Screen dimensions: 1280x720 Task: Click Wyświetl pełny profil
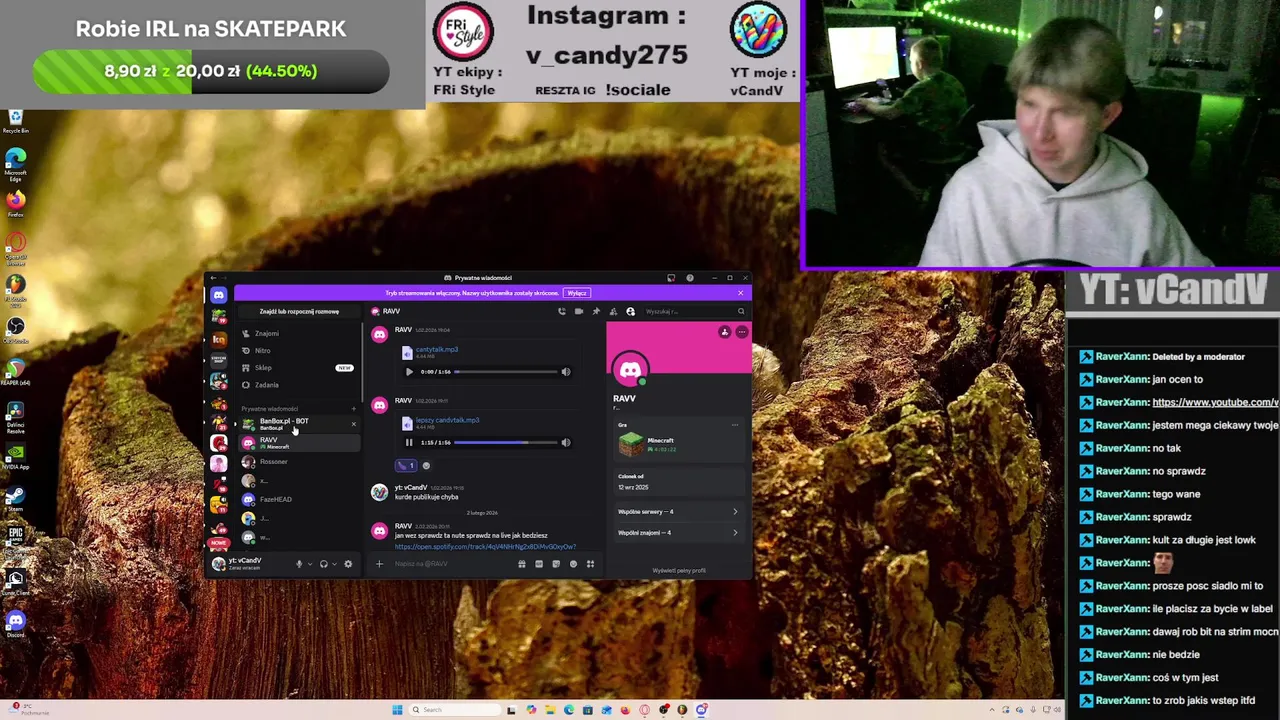(x=679, y=571)
